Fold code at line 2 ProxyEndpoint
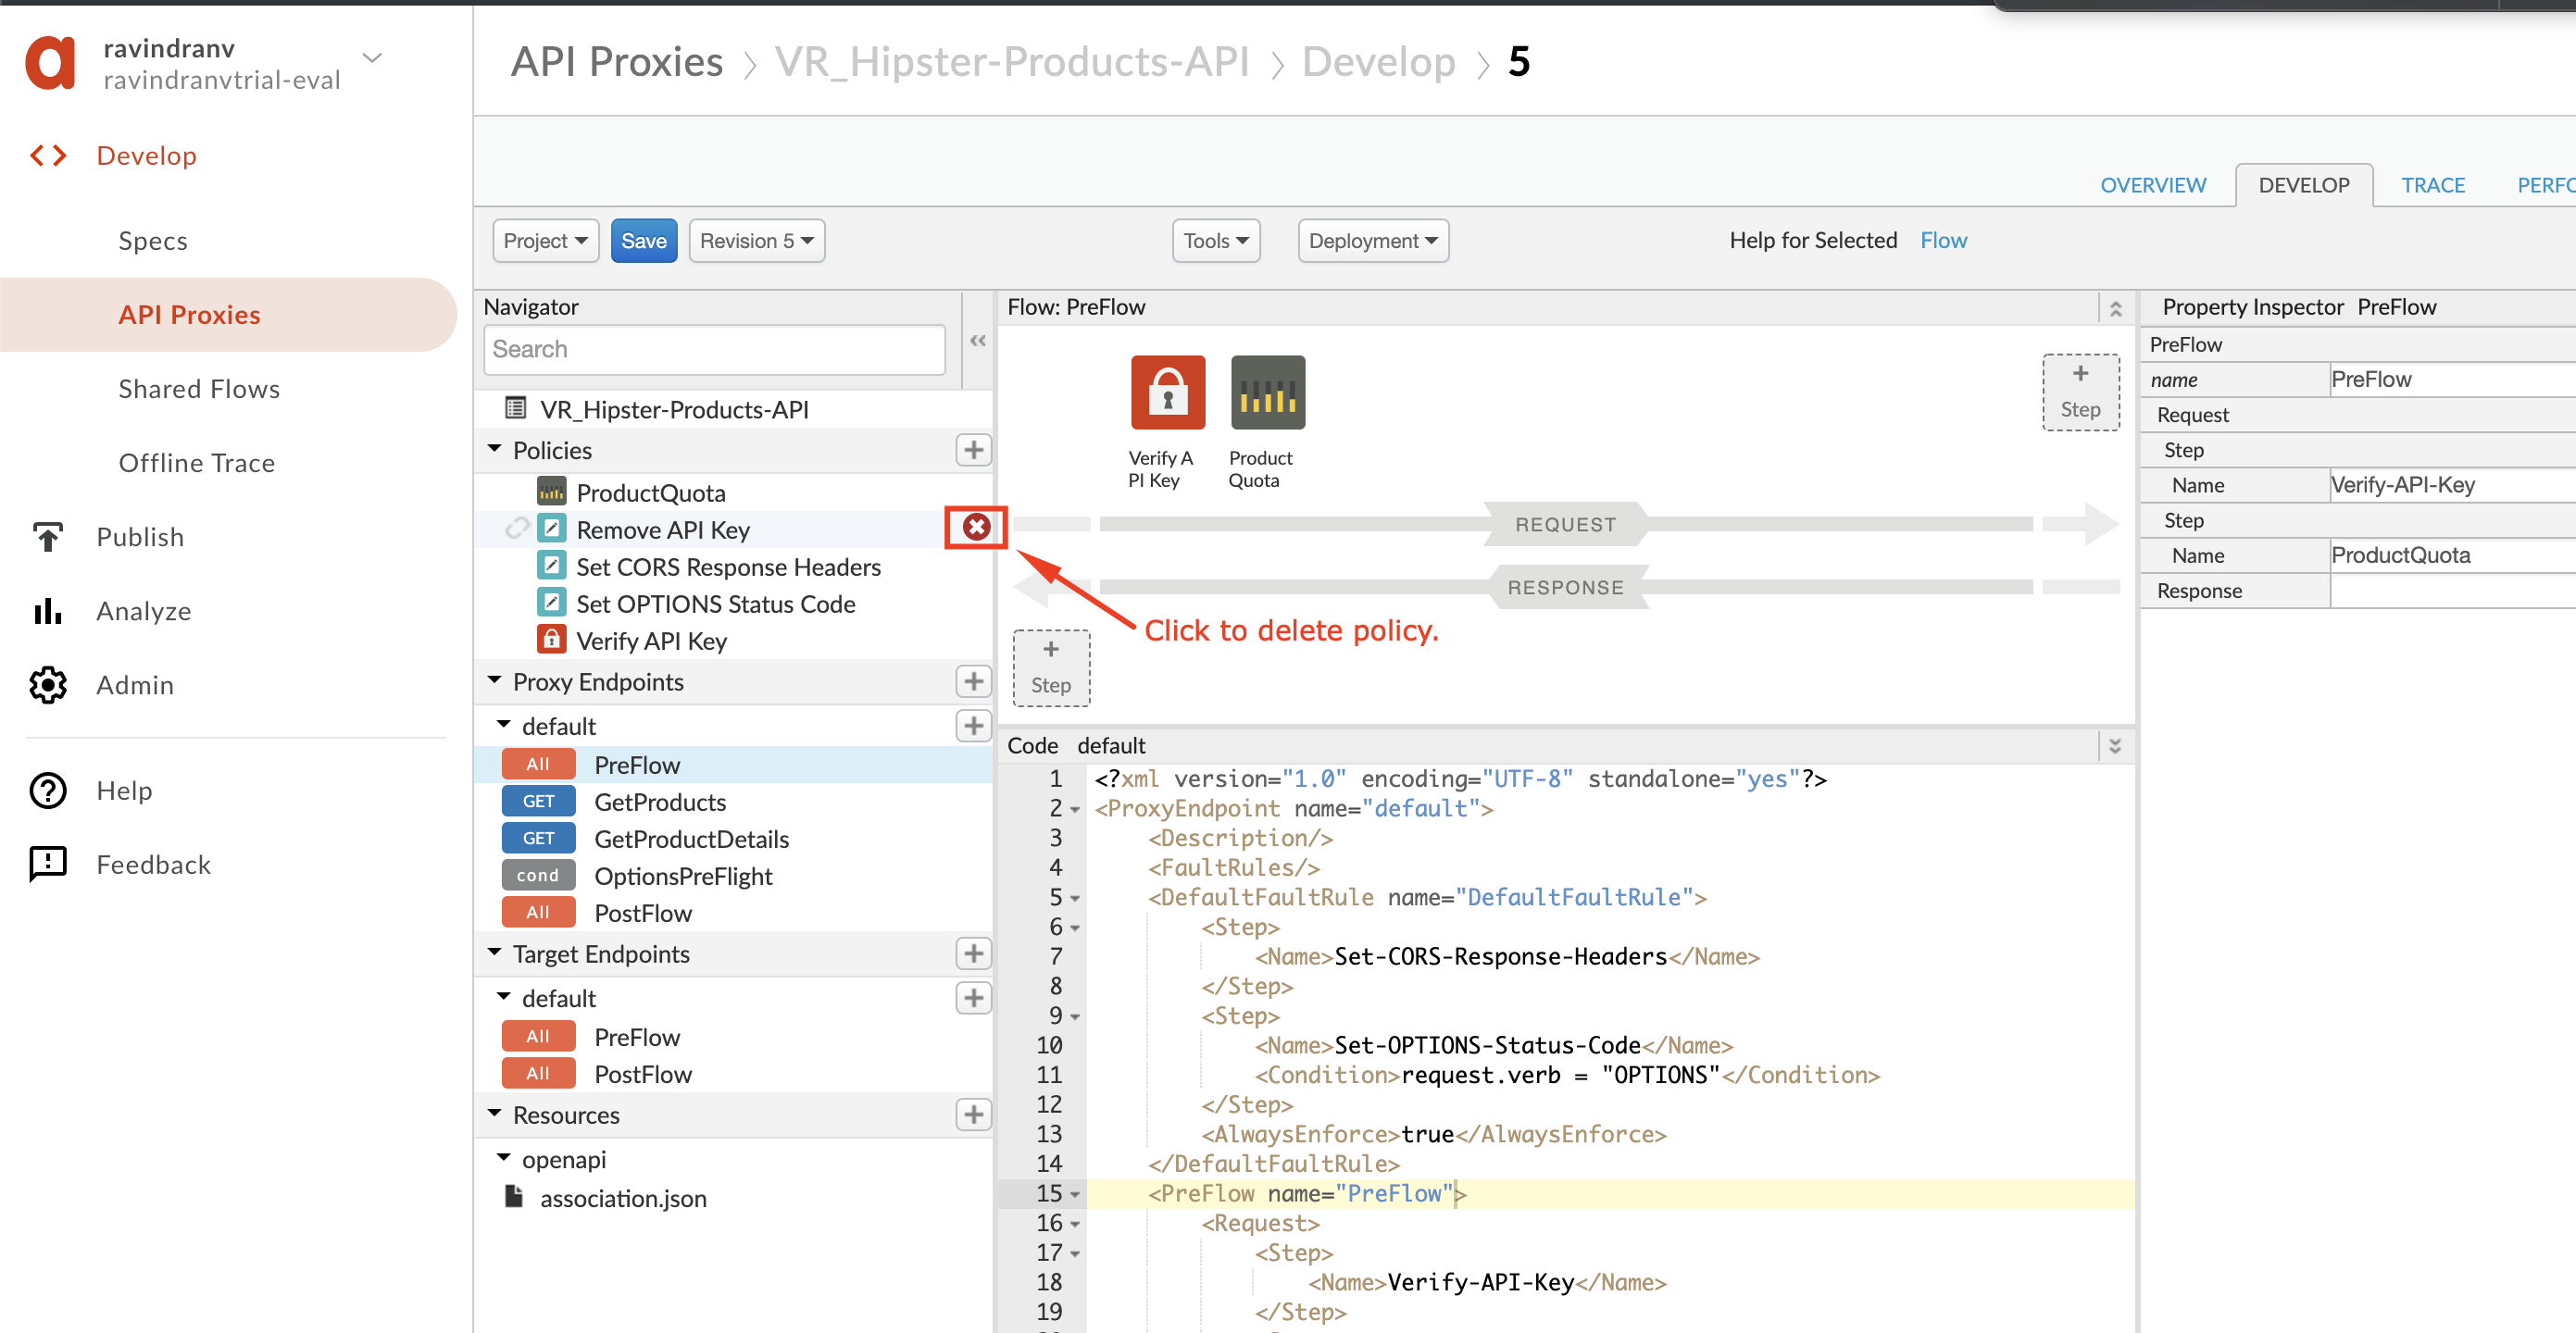This screenshot has height=1333, width=2576. coord(1075,810)
